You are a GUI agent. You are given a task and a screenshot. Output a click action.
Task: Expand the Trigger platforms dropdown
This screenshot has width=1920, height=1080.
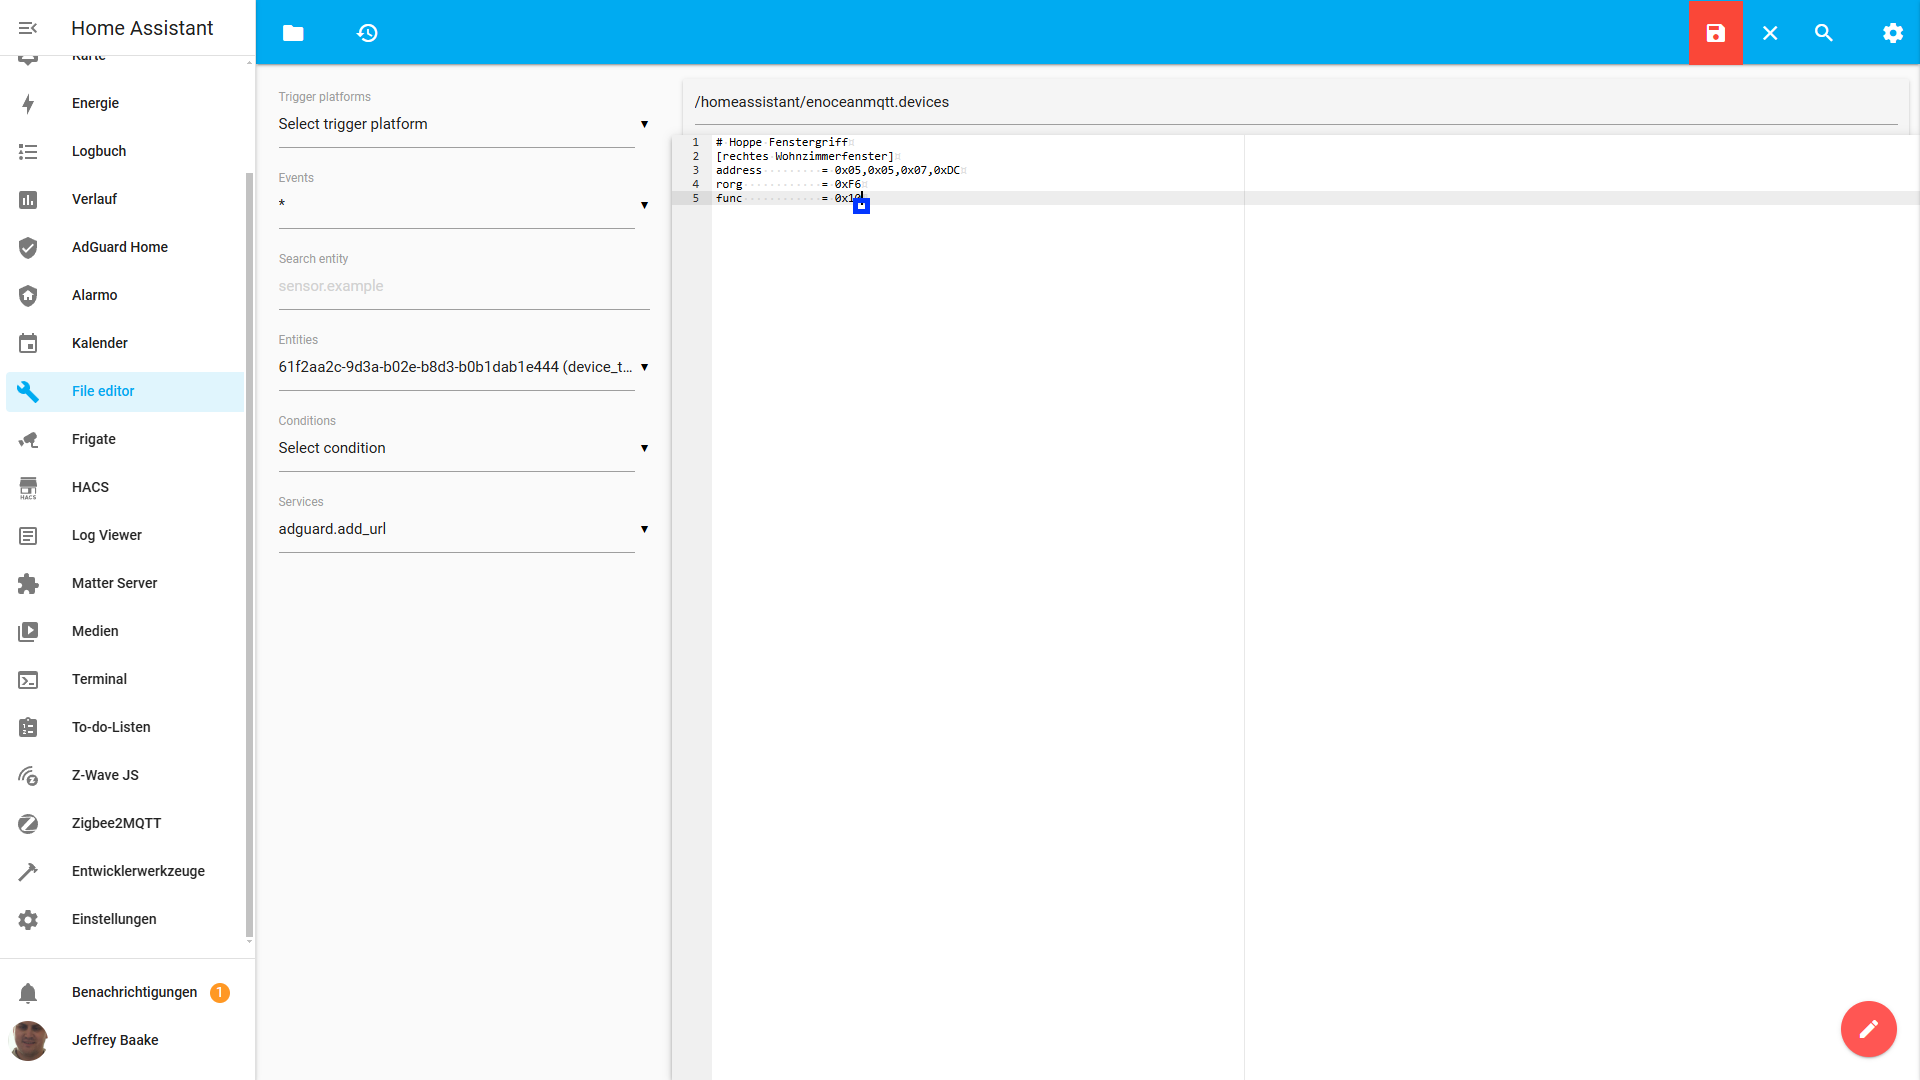tap(463, 124)
